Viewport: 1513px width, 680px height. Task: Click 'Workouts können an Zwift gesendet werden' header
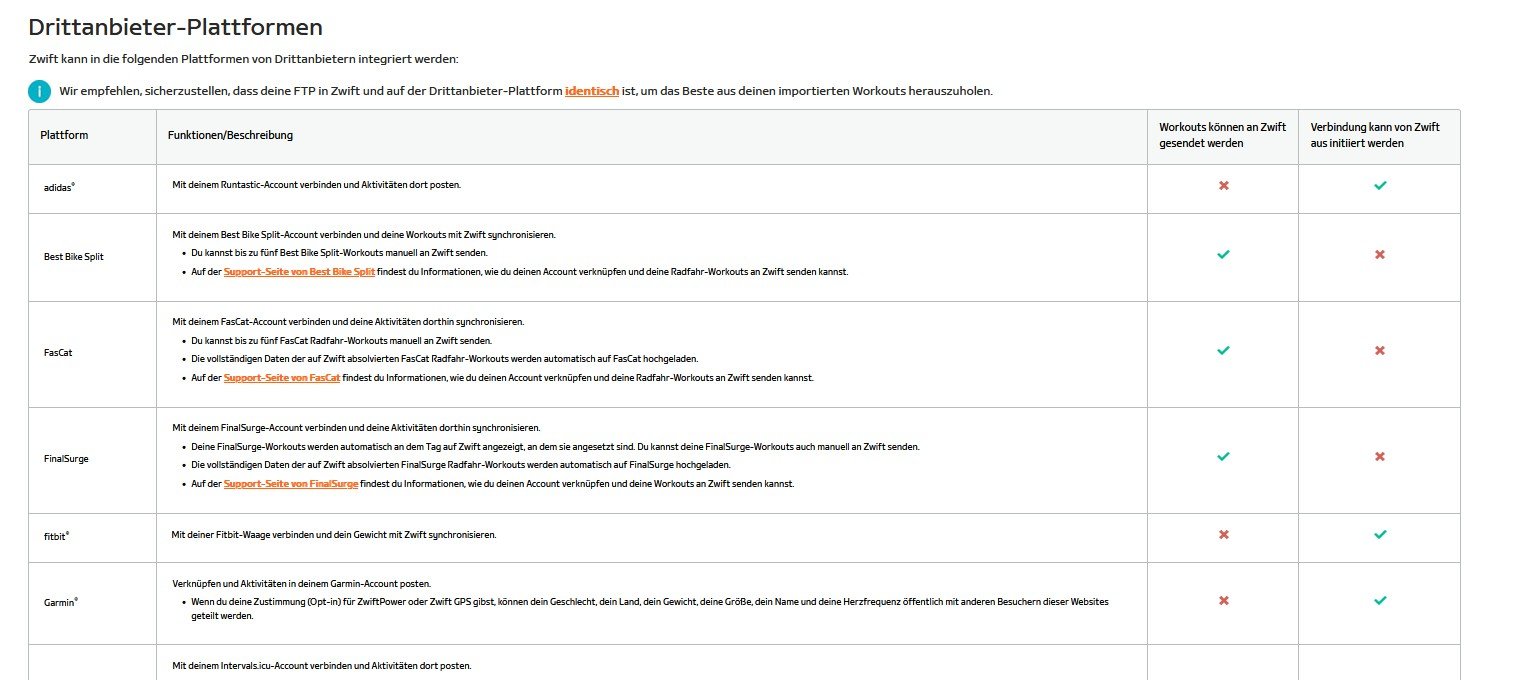click(1222, 136)
